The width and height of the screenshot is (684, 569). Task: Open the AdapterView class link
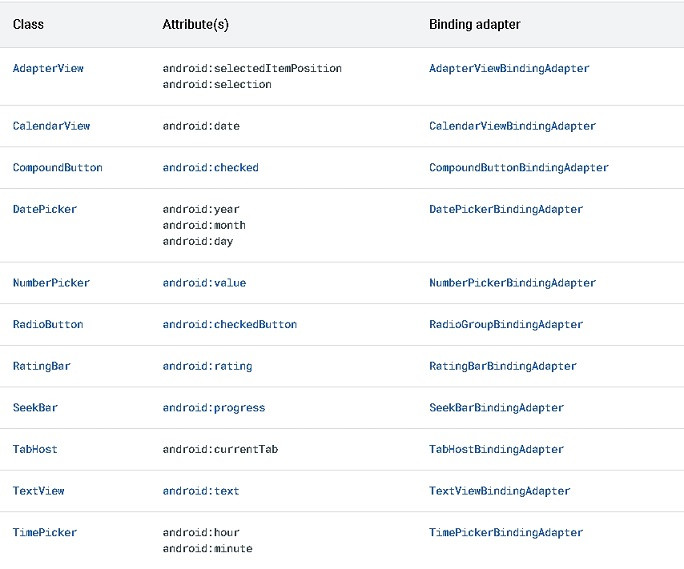click(48, 69)
